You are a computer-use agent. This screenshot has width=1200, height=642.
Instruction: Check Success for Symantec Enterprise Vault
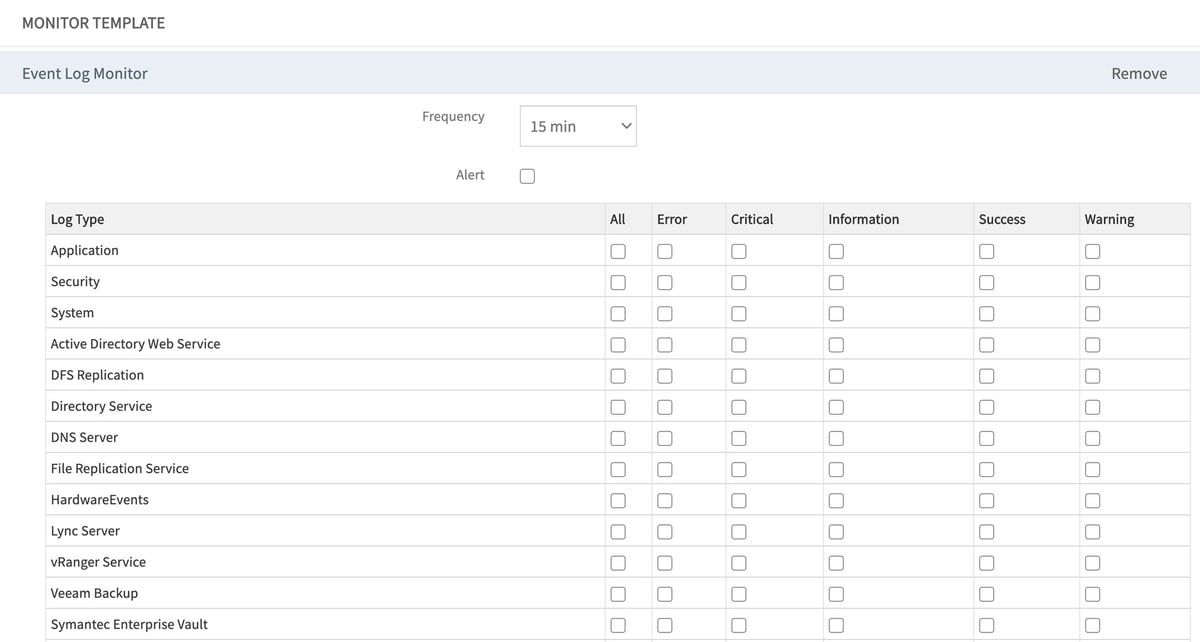pos(987,625)
